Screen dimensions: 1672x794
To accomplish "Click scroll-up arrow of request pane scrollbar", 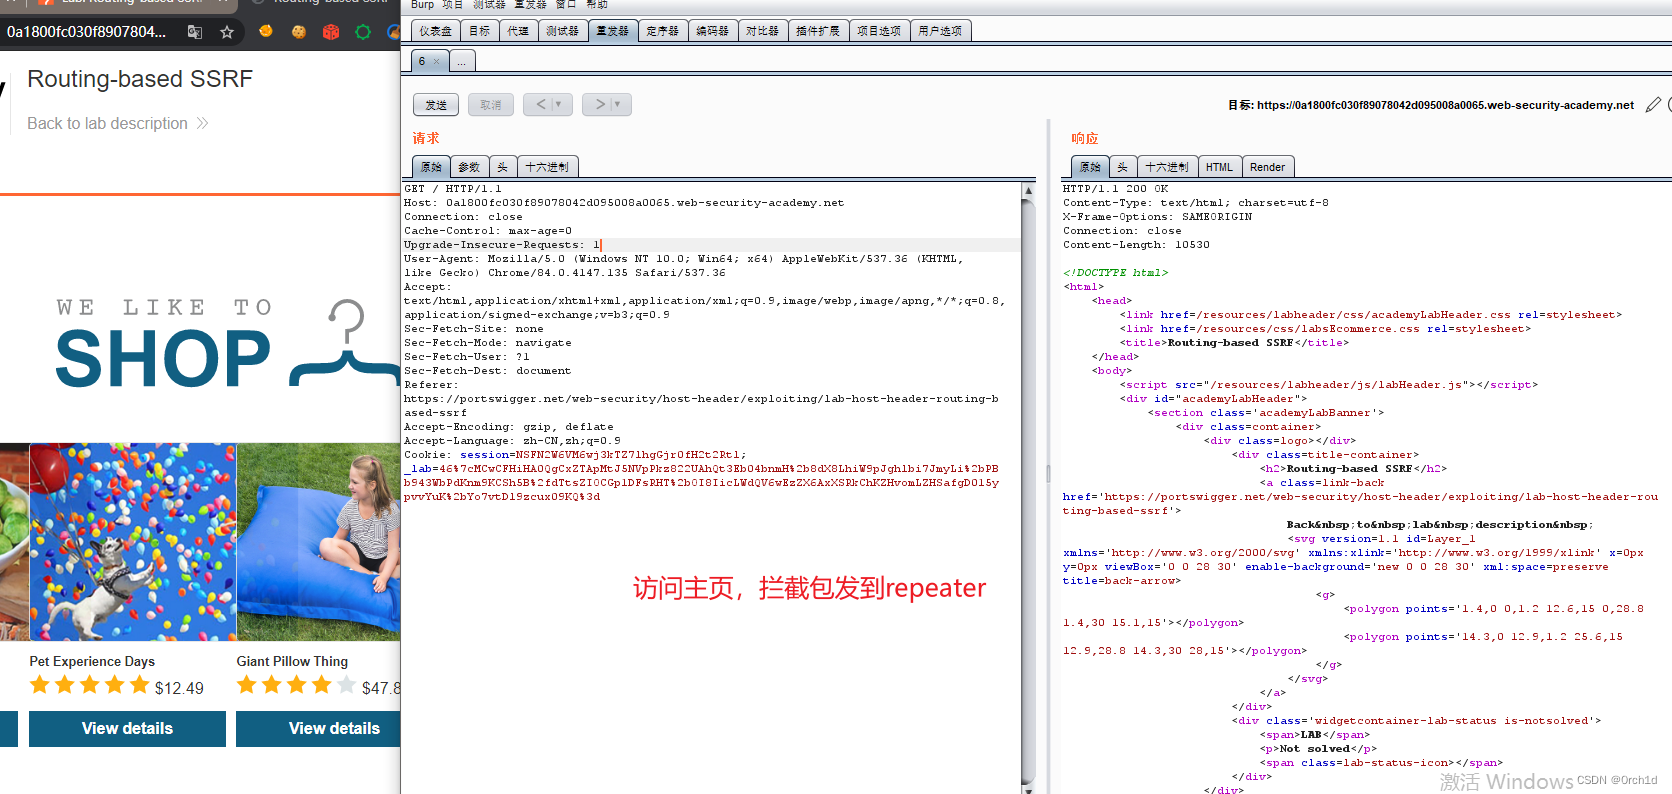I will click(1028, 190).
